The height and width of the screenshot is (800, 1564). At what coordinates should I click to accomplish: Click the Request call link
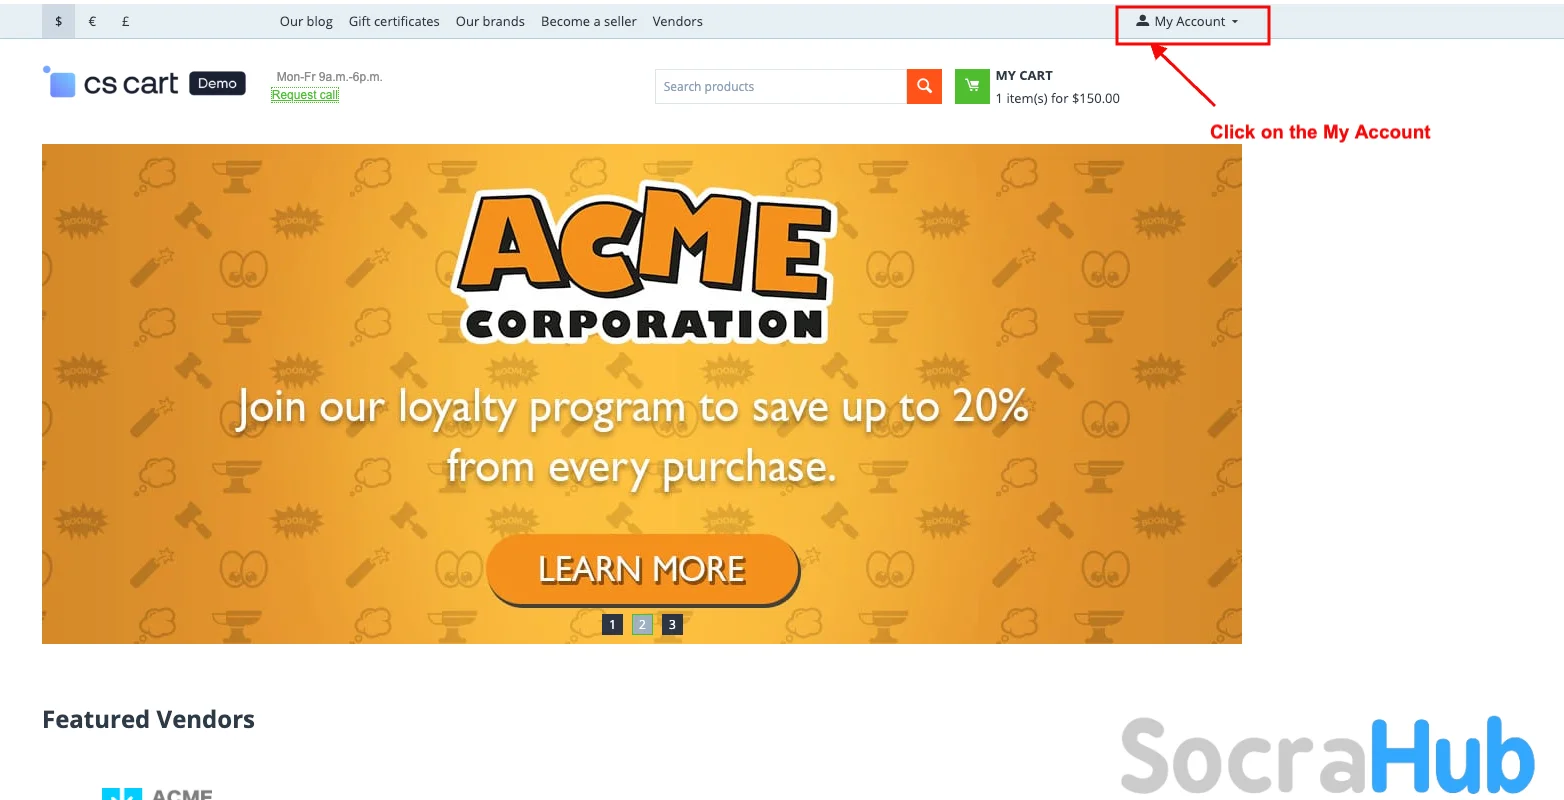(x=305, y=95)
